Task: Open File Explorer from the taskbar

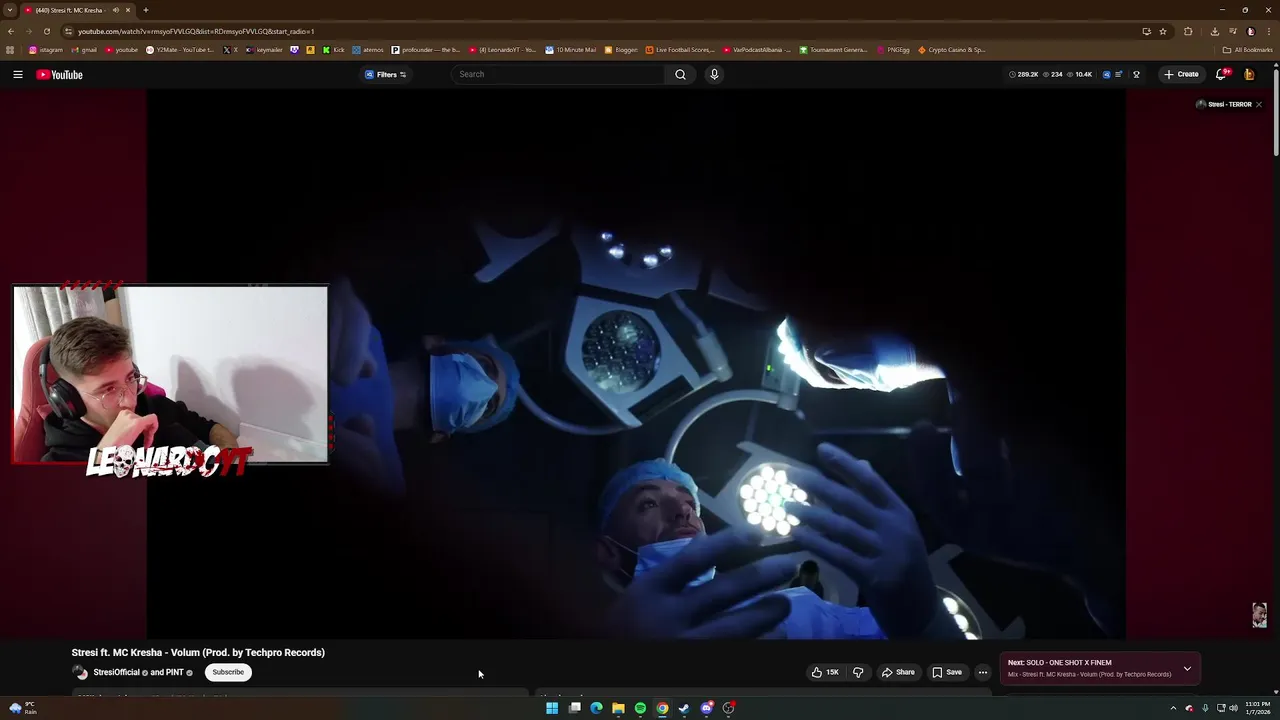Action: click(618, 708)
